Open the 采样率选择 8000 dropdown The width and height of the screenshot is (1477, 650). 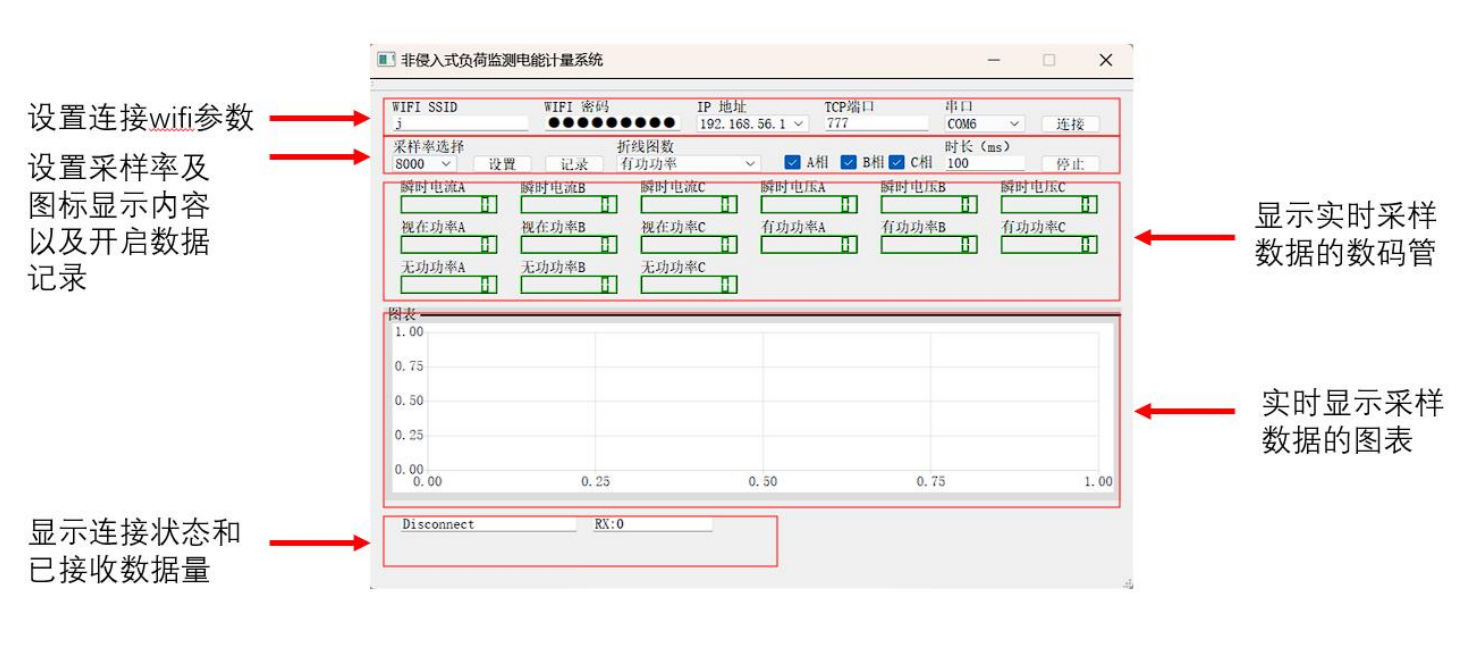pos(424,164)
